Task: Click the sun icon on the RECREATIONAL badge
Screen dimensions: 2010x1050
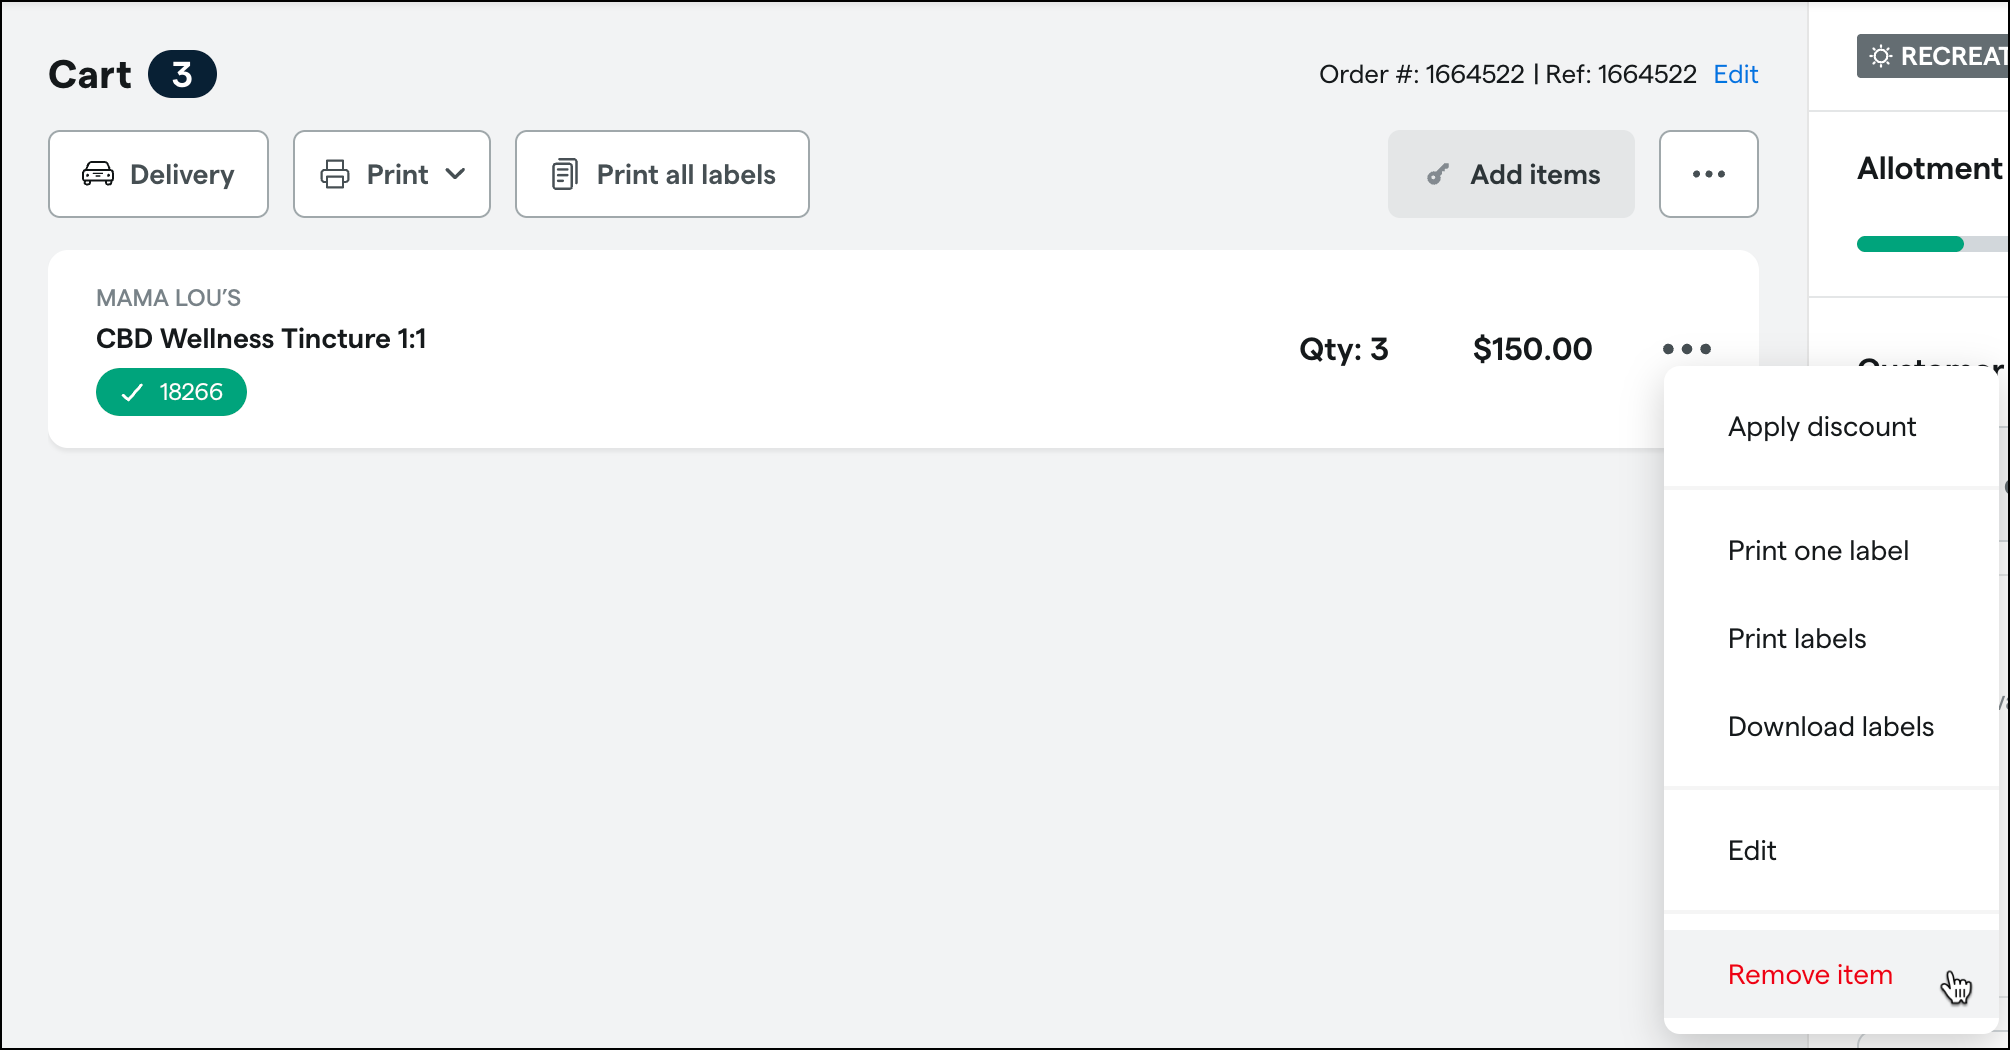Action: (1882, 56)
